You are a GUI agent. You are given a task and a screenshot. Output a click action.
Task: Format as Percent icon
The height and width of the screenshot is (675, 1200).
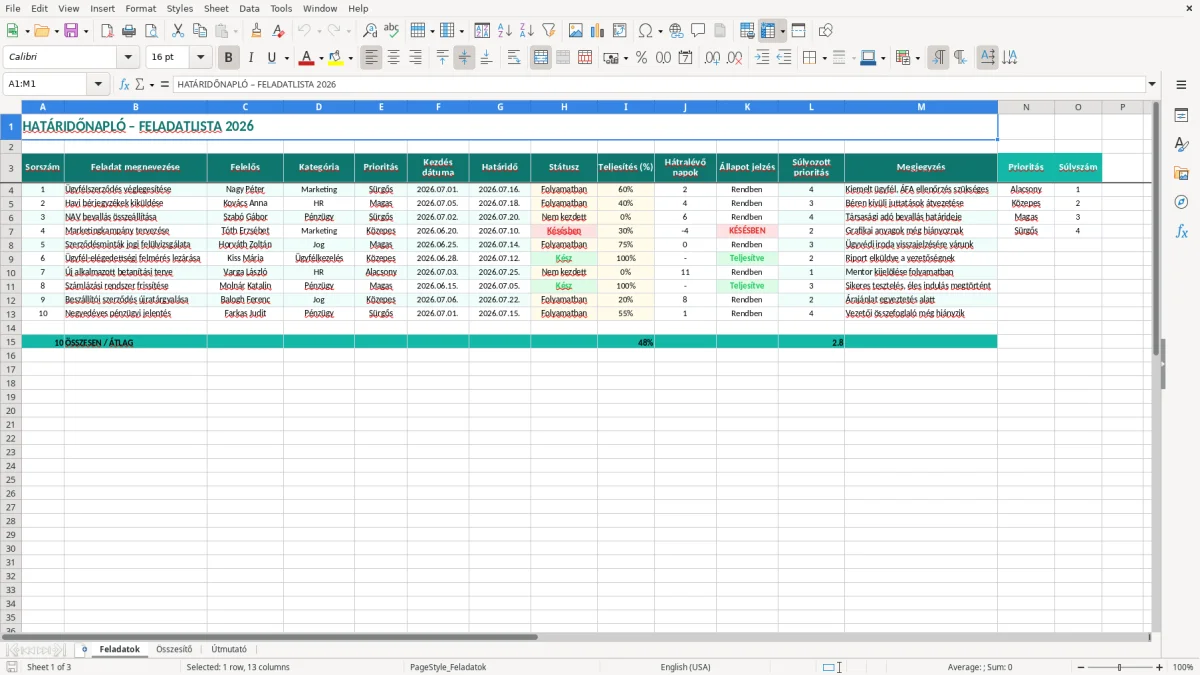tap(642, 58)
